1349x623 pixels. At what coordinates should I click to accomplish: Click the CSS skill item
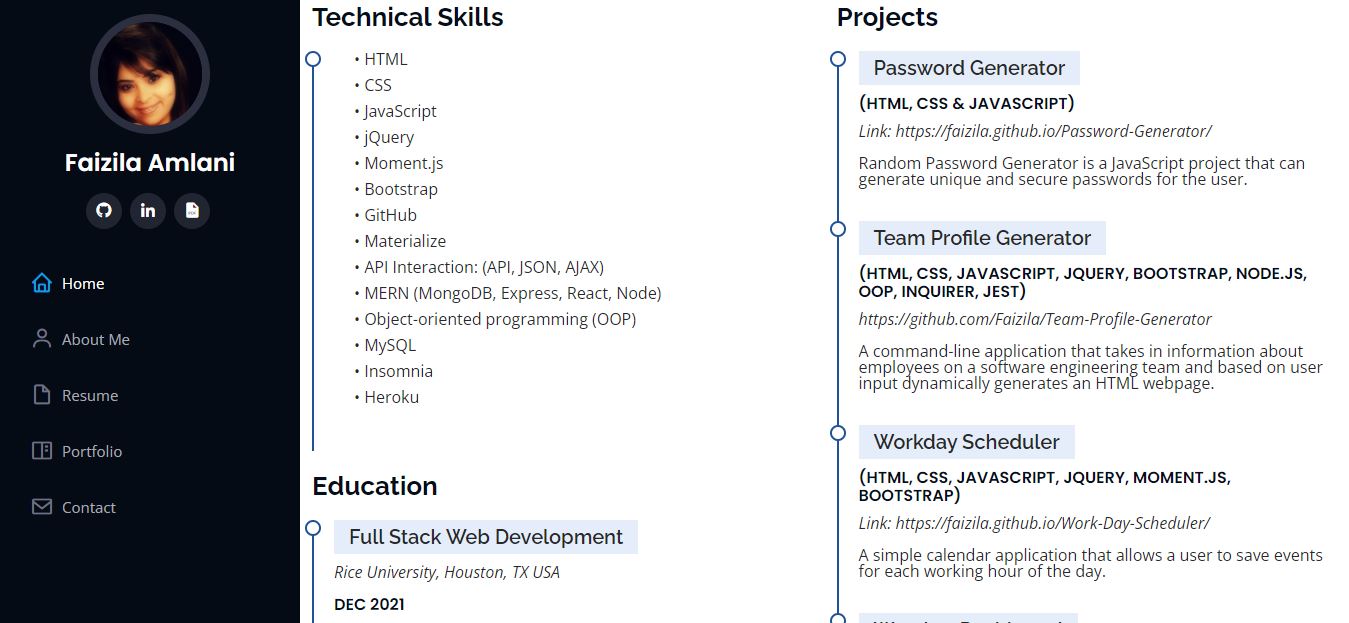[x=378, y=85]
